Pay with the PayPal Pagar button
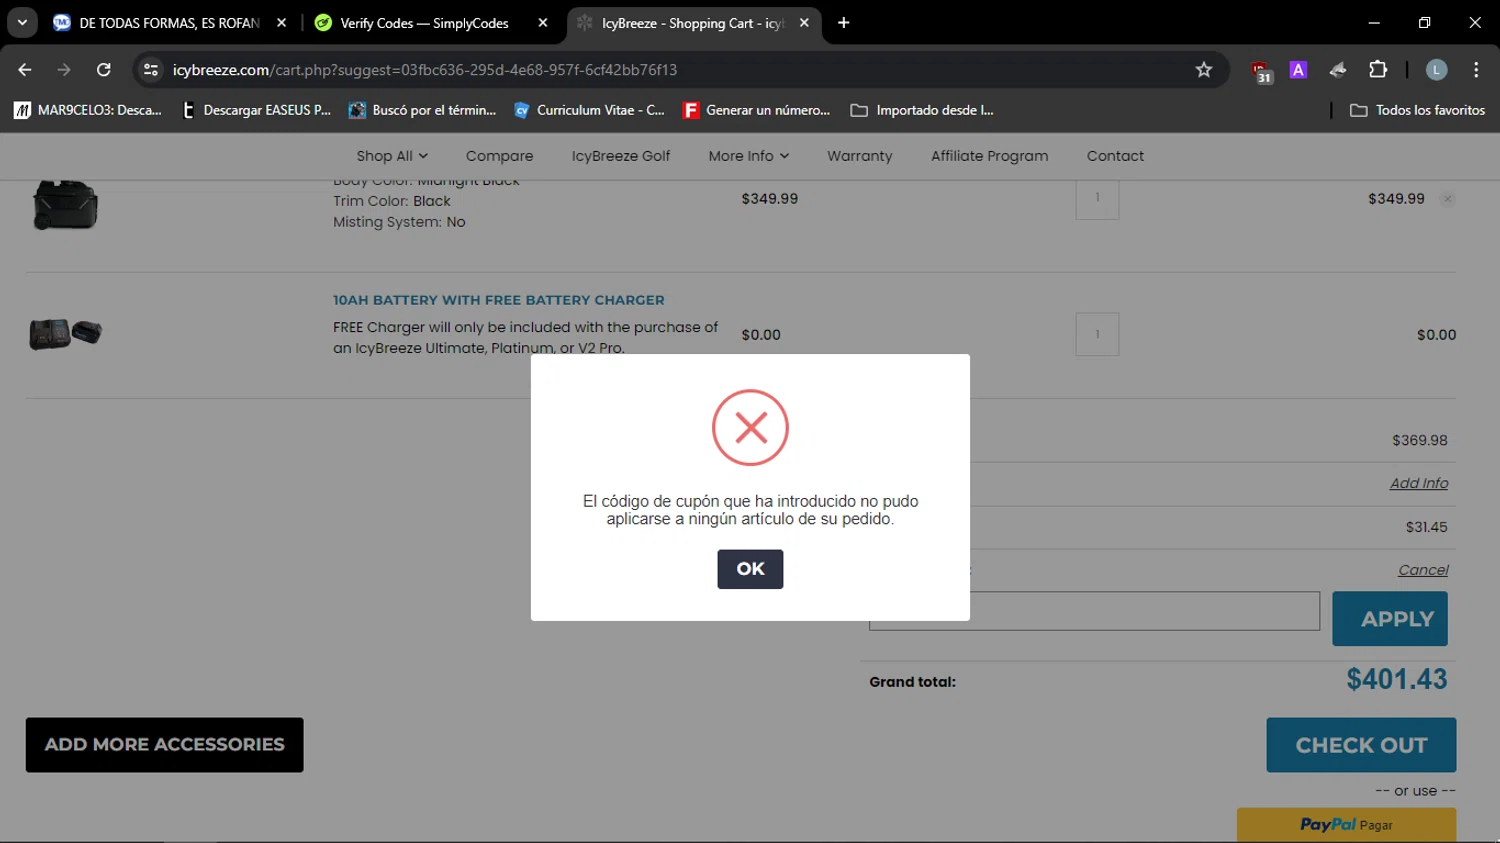 click(1346, 825)
